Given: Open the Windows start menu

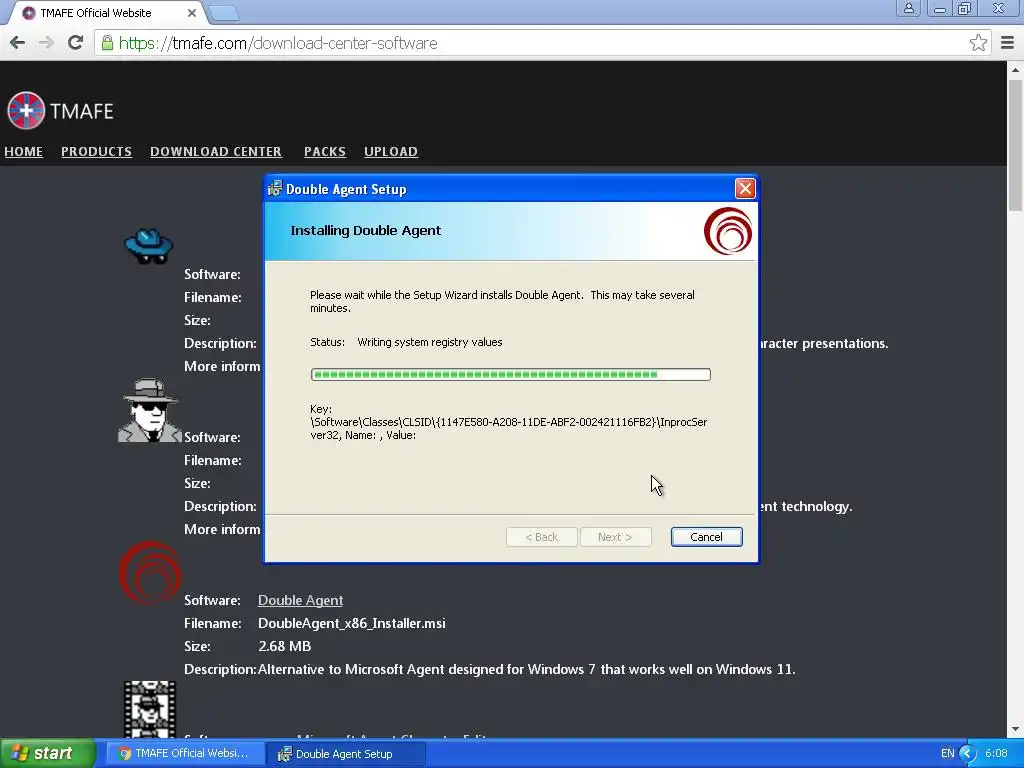Looking at the screenshot, I should [x=47, y=753].
